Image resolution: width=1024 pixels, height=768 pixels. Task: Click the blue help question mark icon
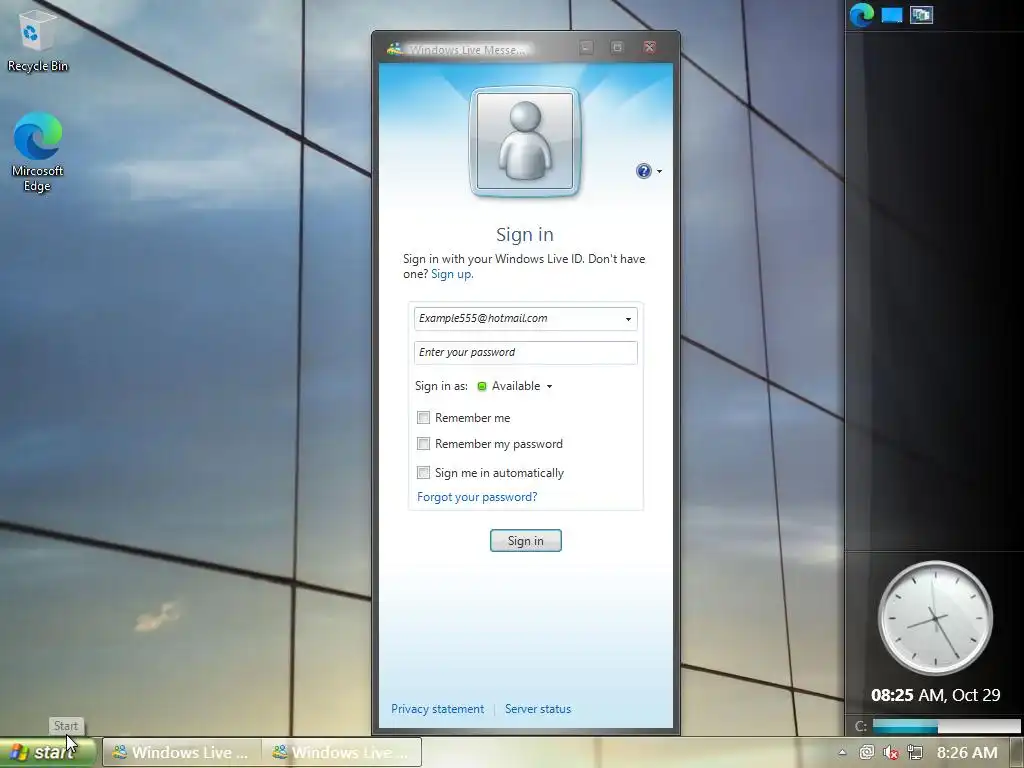click(643, 171)
